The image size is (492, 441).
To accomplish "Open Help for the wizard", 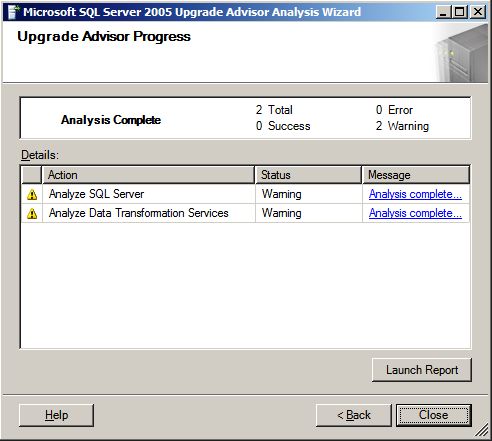I will (56, 415).
